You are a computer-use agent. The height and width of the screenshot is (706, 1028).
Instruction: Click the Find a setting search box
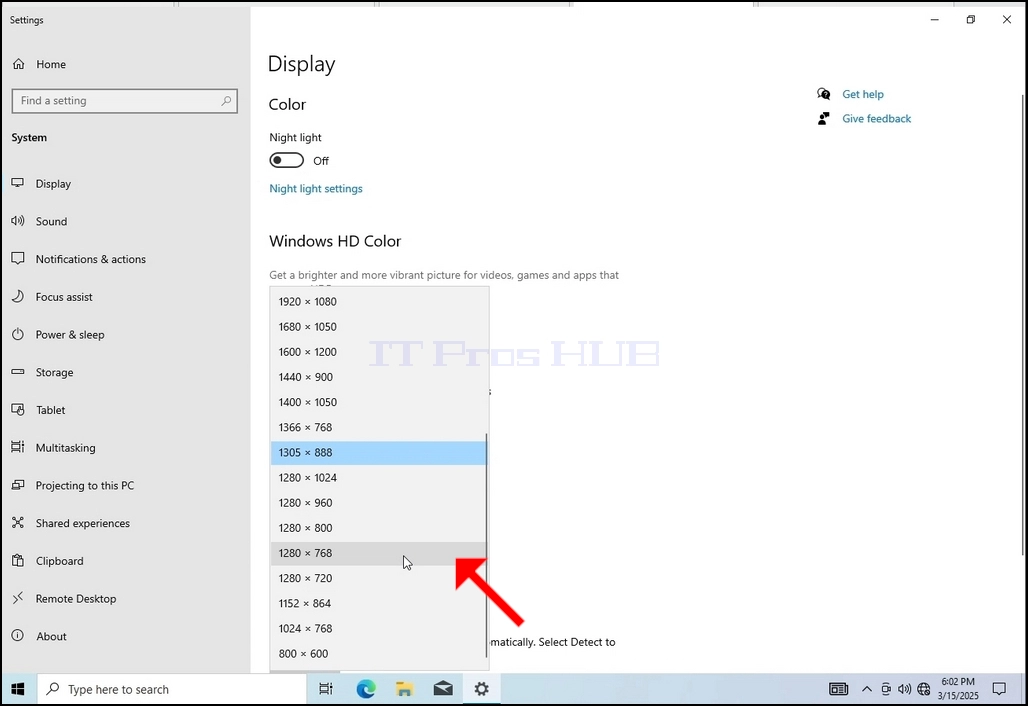[x=125, y=101]
